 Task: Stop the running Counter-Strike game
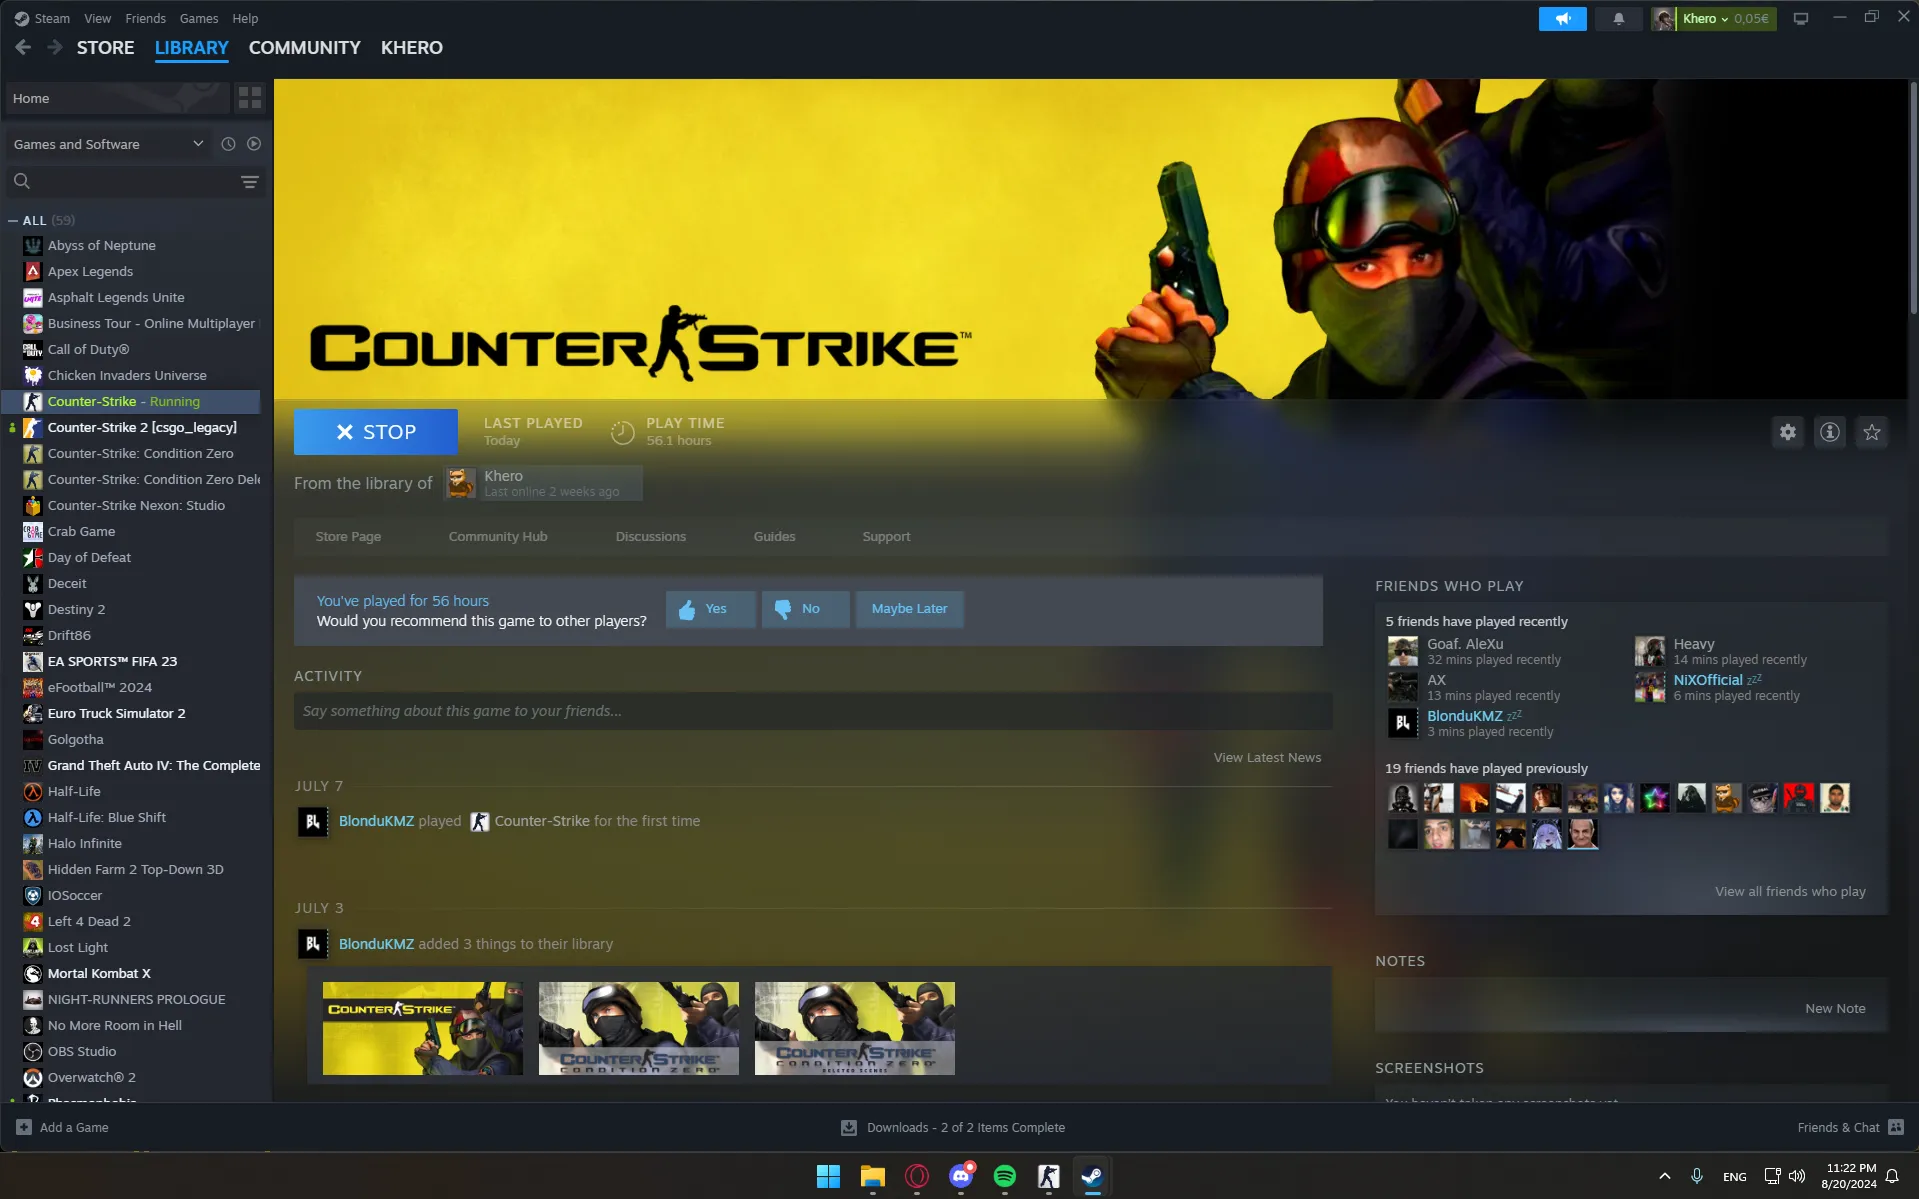tap(375, 432)
